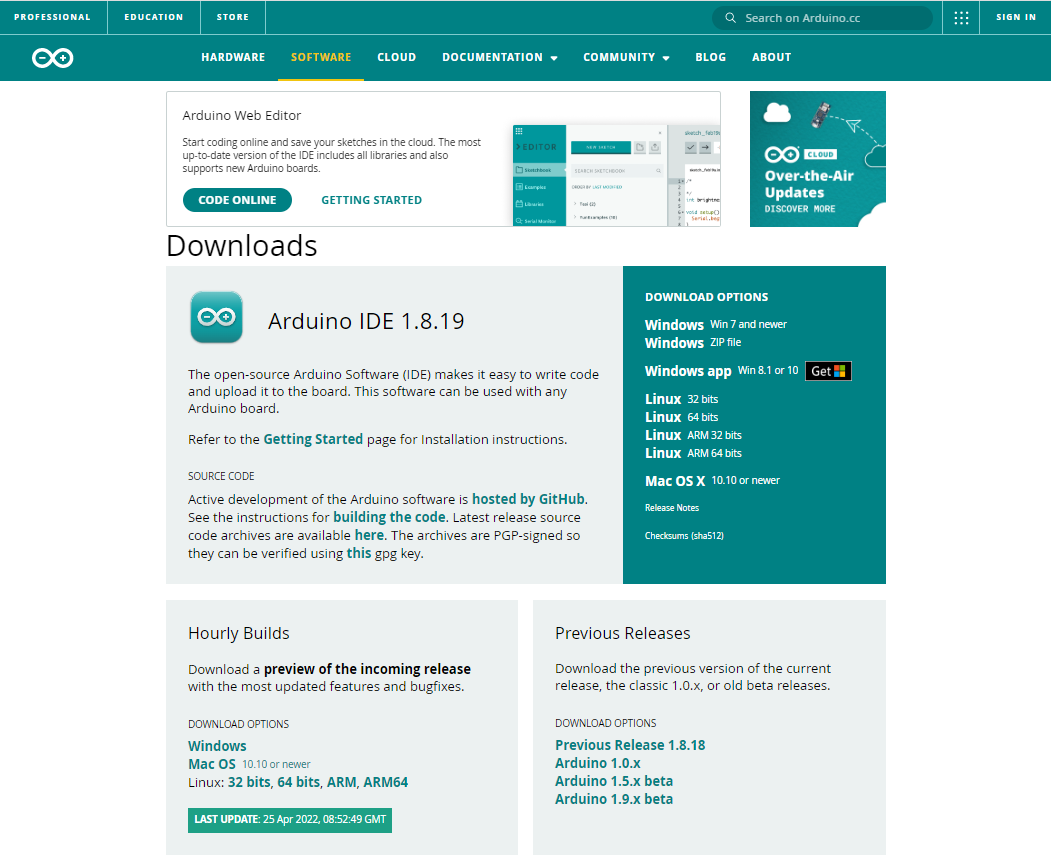1051x859 pixels.
Task: Open the Windows app Win 8.1 or 10 link
Action: 722,371
